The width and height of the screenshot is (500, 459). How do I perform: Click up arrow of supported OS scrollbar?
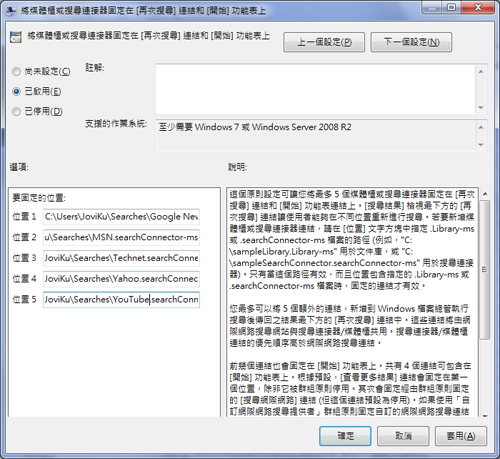[481, 127]
